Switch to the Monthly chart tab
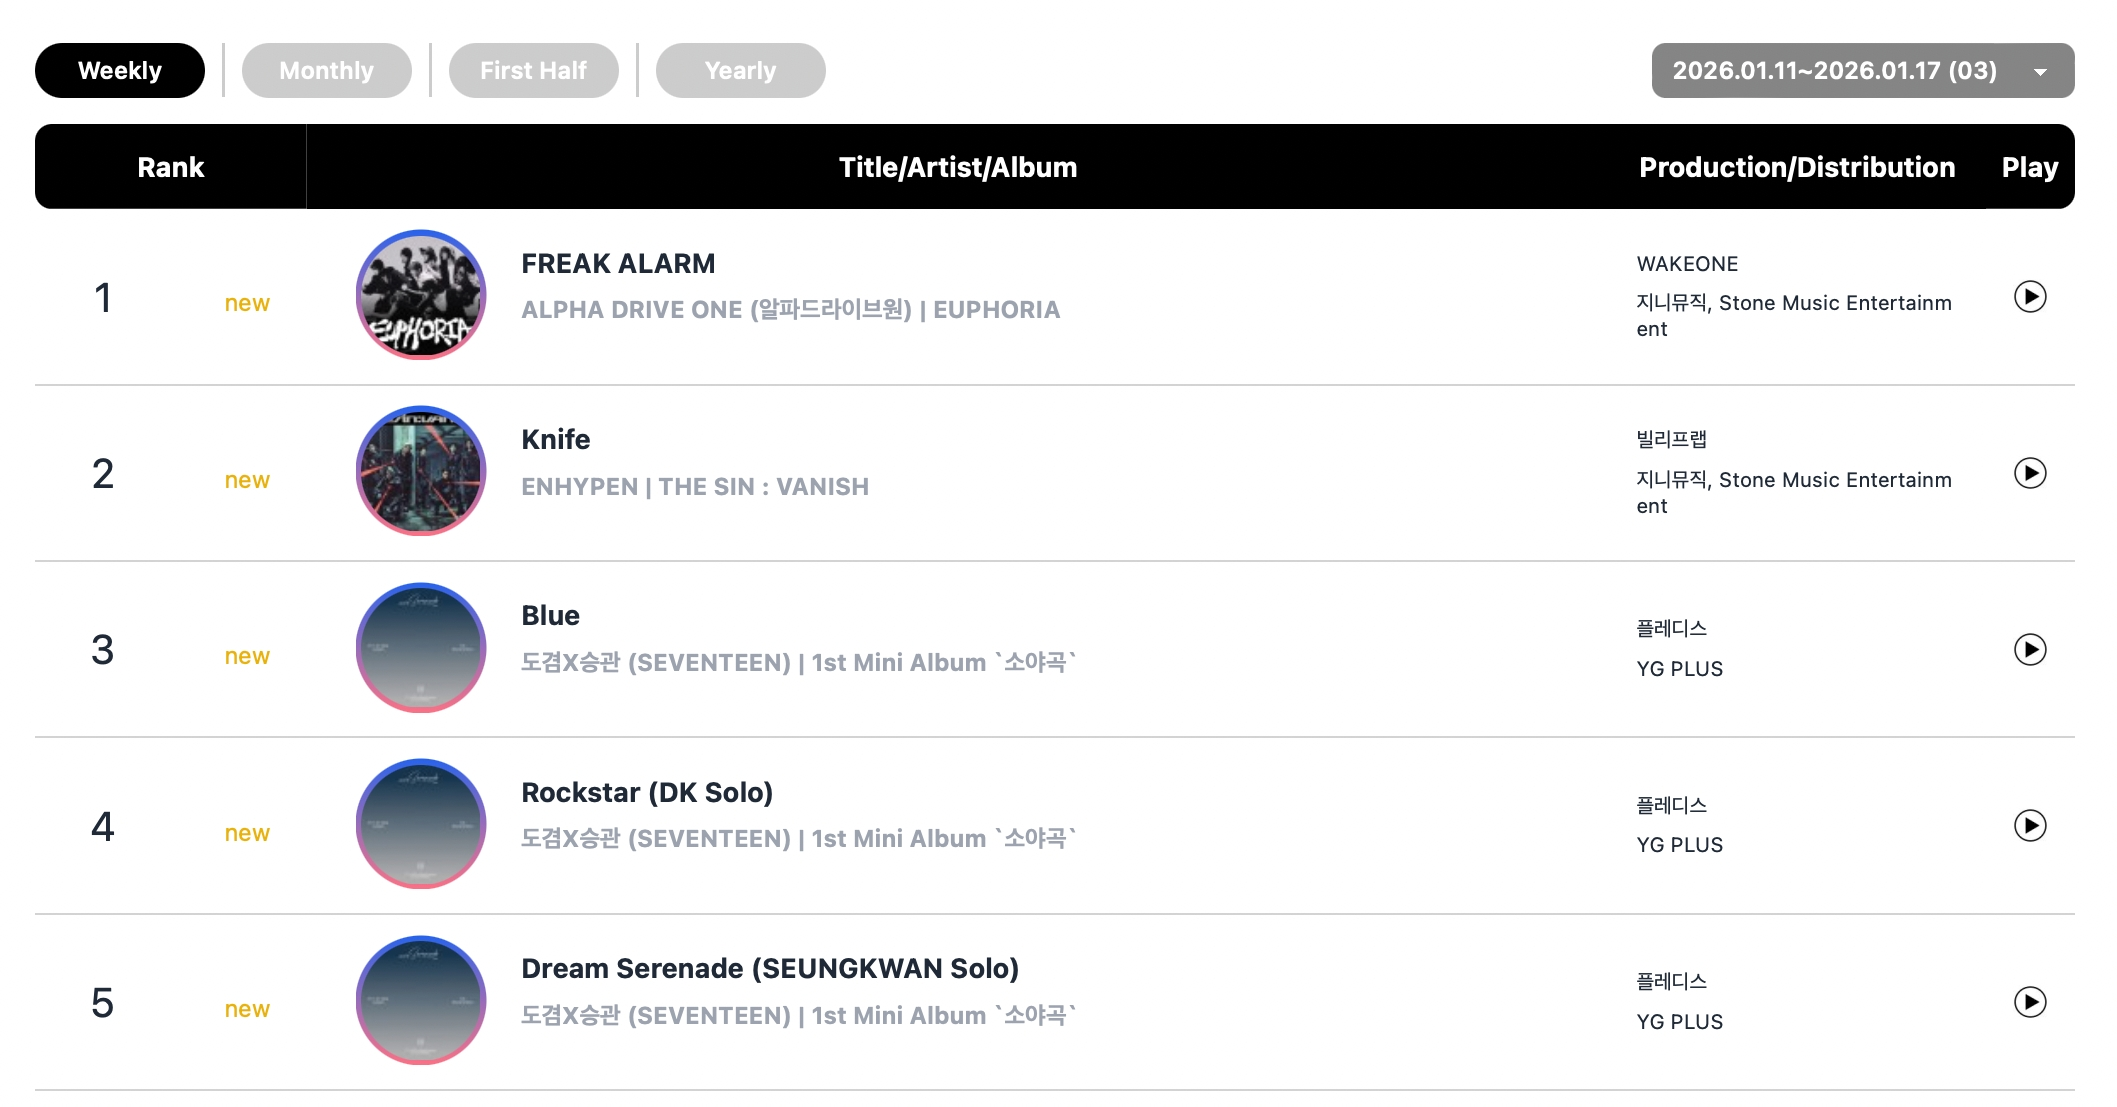The image size is (2117, 1107). pos(326,71)
